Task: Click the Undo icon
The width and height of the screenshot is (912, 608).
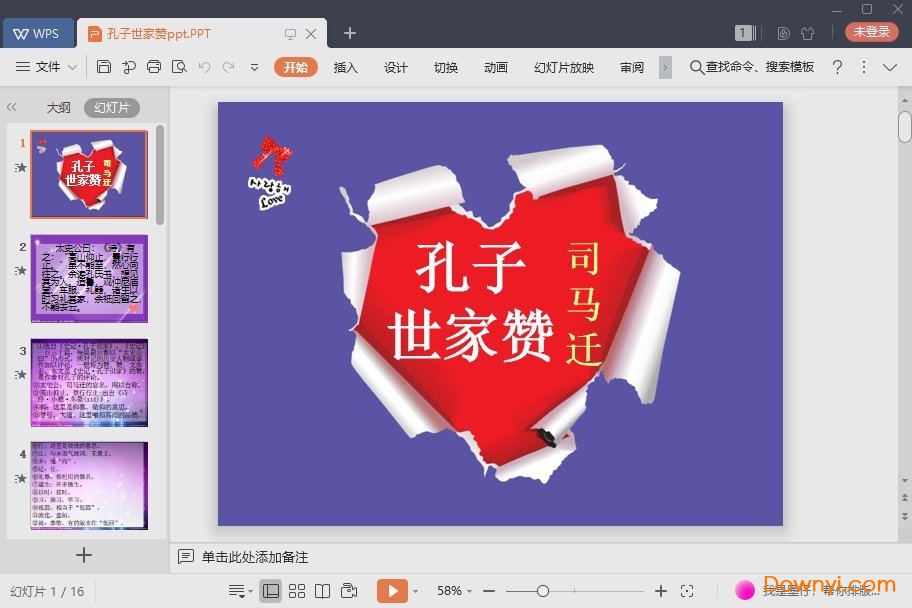Action: coord(205,66)
